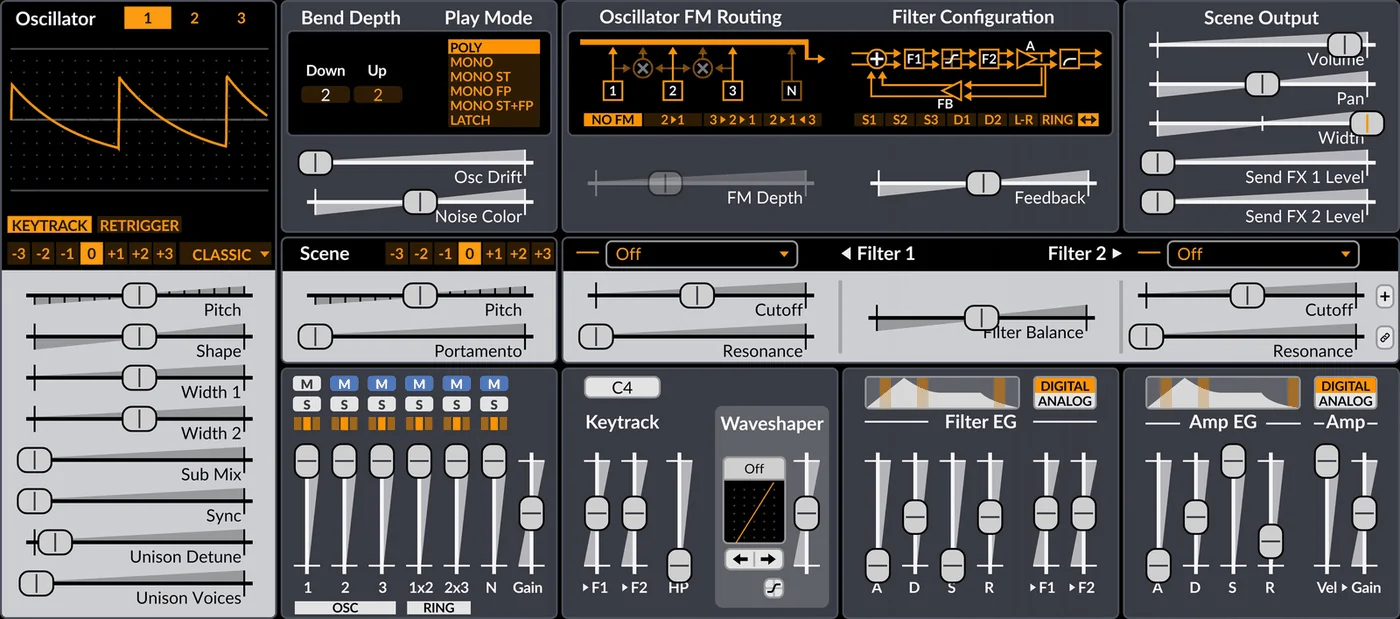Image resolution: width=1400 pixels, height=619 pixels.
Task: Solo the 2x3 ring modulation channel
Action: tap(456, 404)
